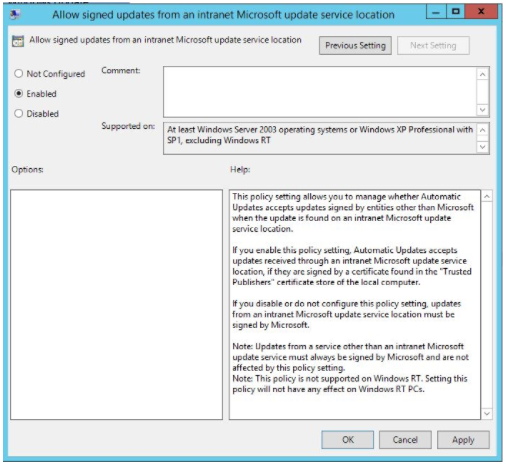This screenshot has width=506, height=465.
Task: Click the Help pane vertical scrollbar track
Action: click(487, 305)
